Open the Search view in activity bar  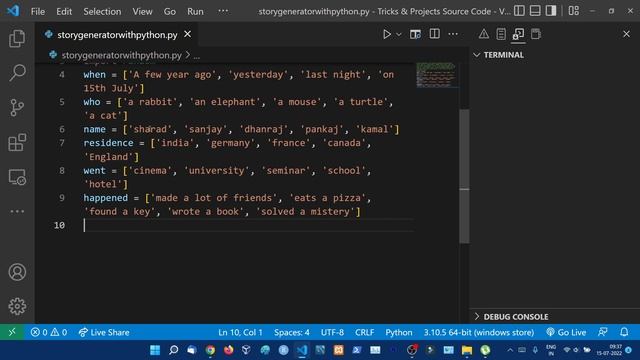coord(17,73)
